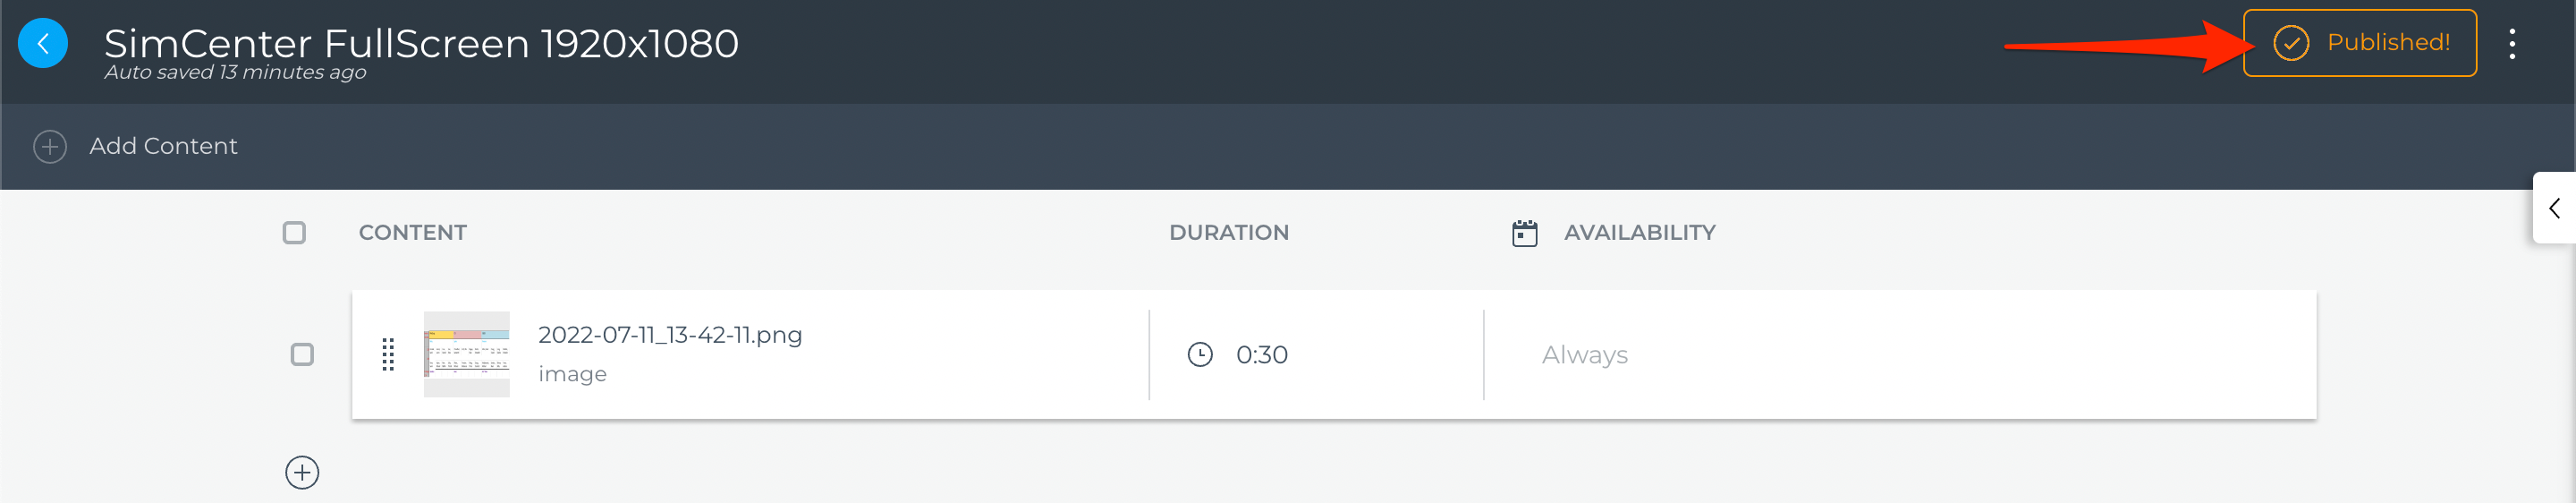Screen dimensions: 2576x503
Task: Click the SimCenter FullScreen 1920x1080 title
Action: (421, 43)
